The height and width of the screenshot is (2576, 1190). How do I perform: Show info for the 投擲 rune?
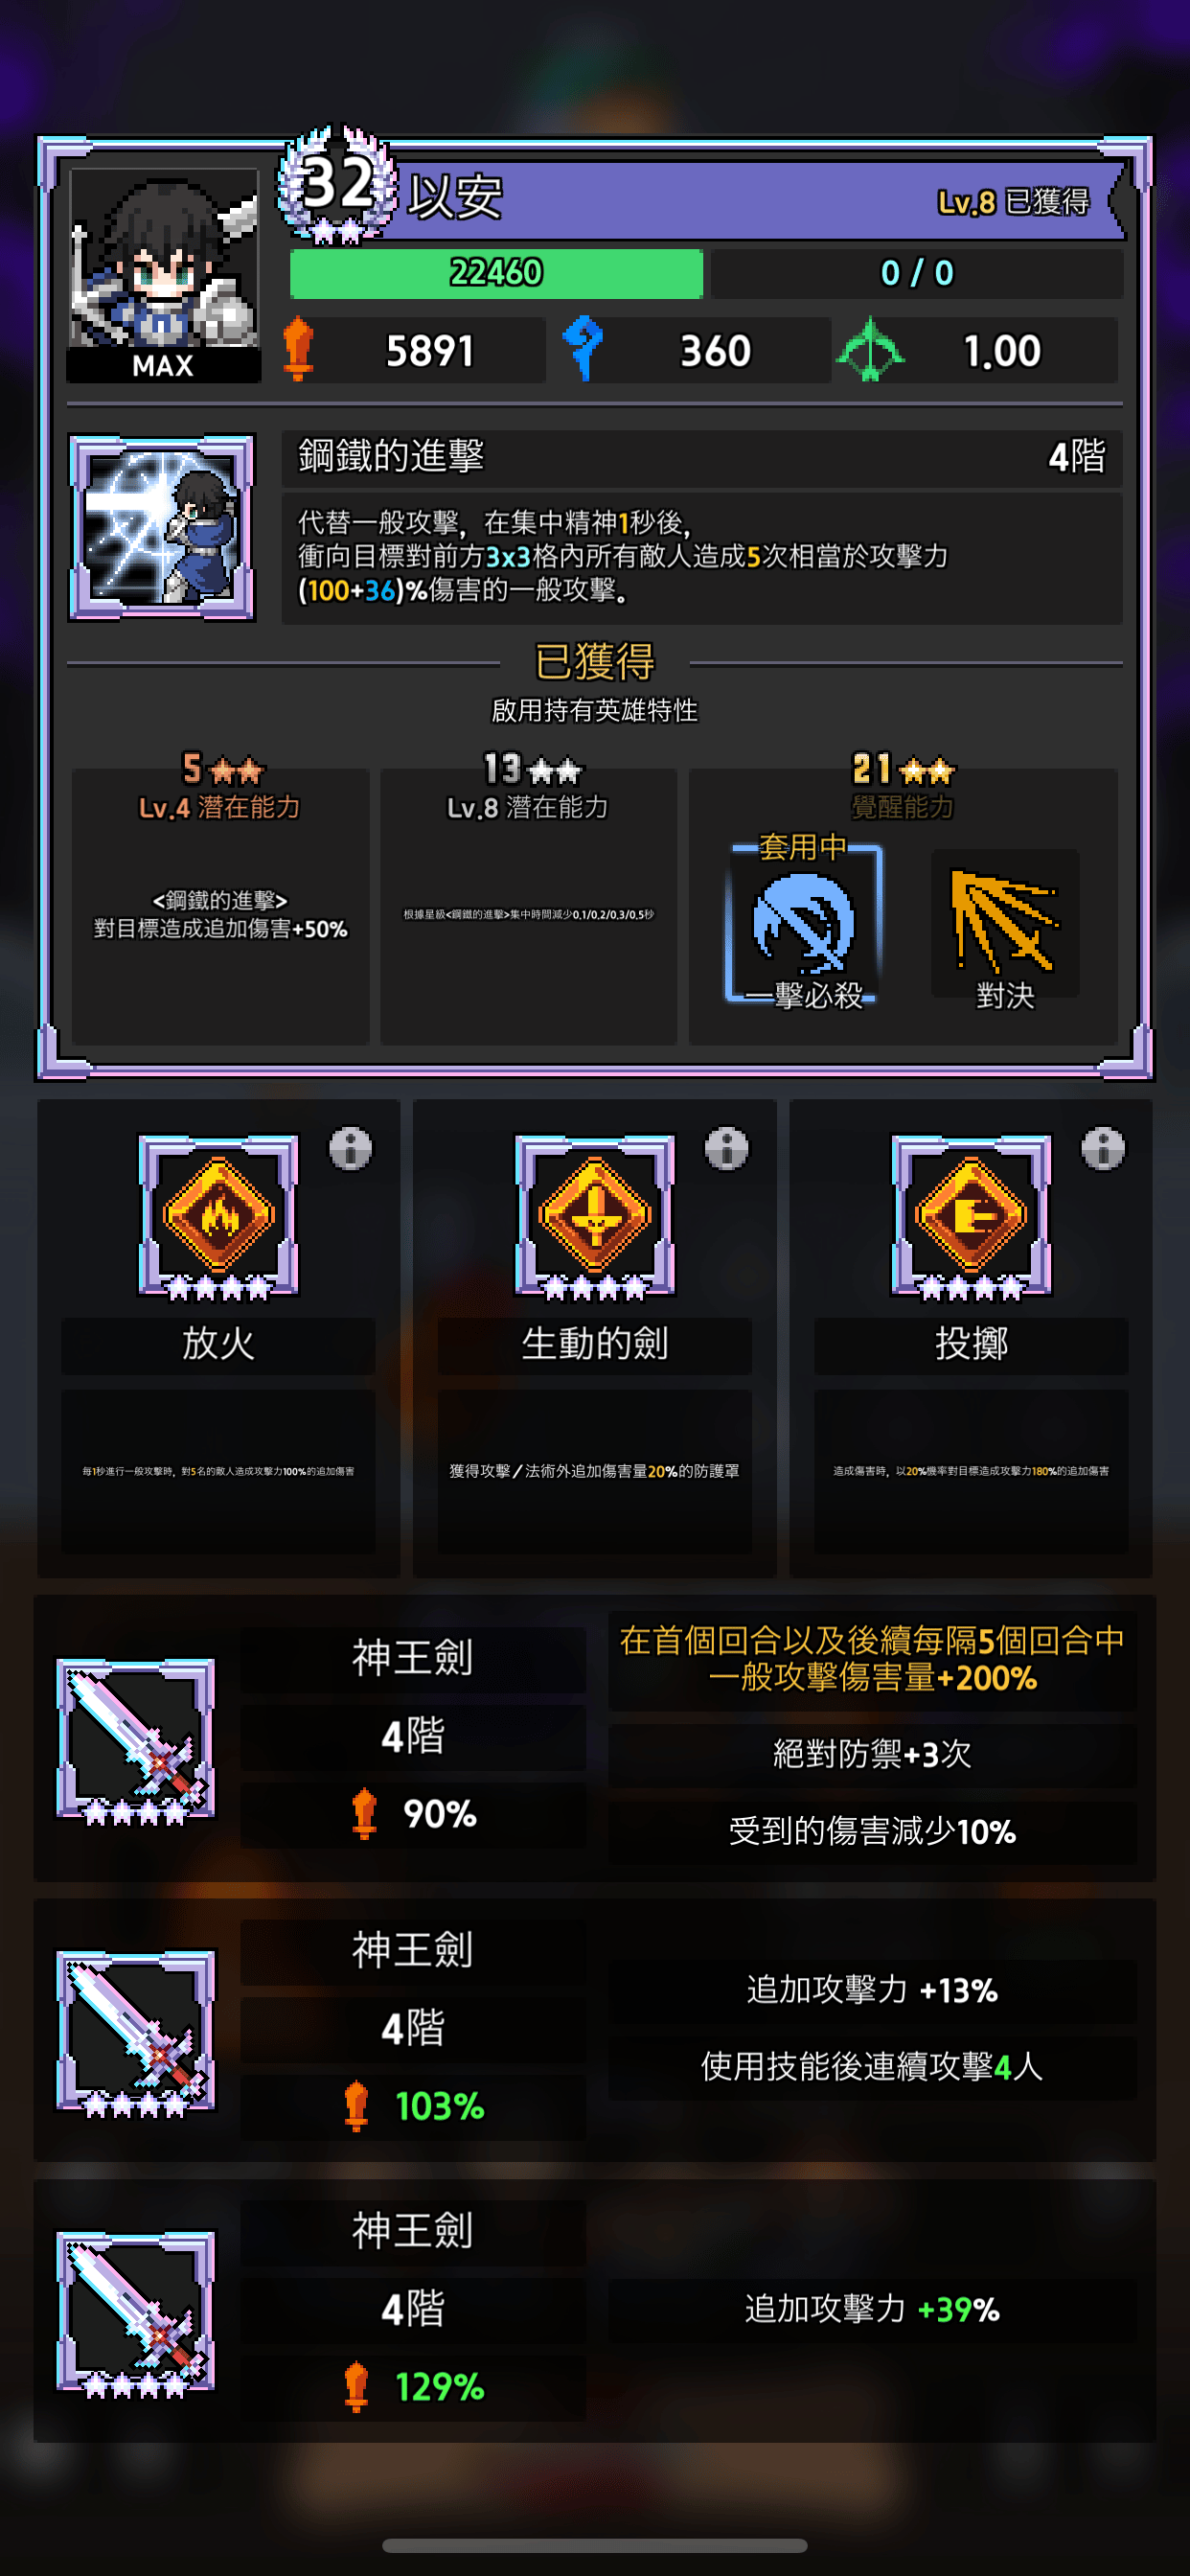(1103, 1148)
